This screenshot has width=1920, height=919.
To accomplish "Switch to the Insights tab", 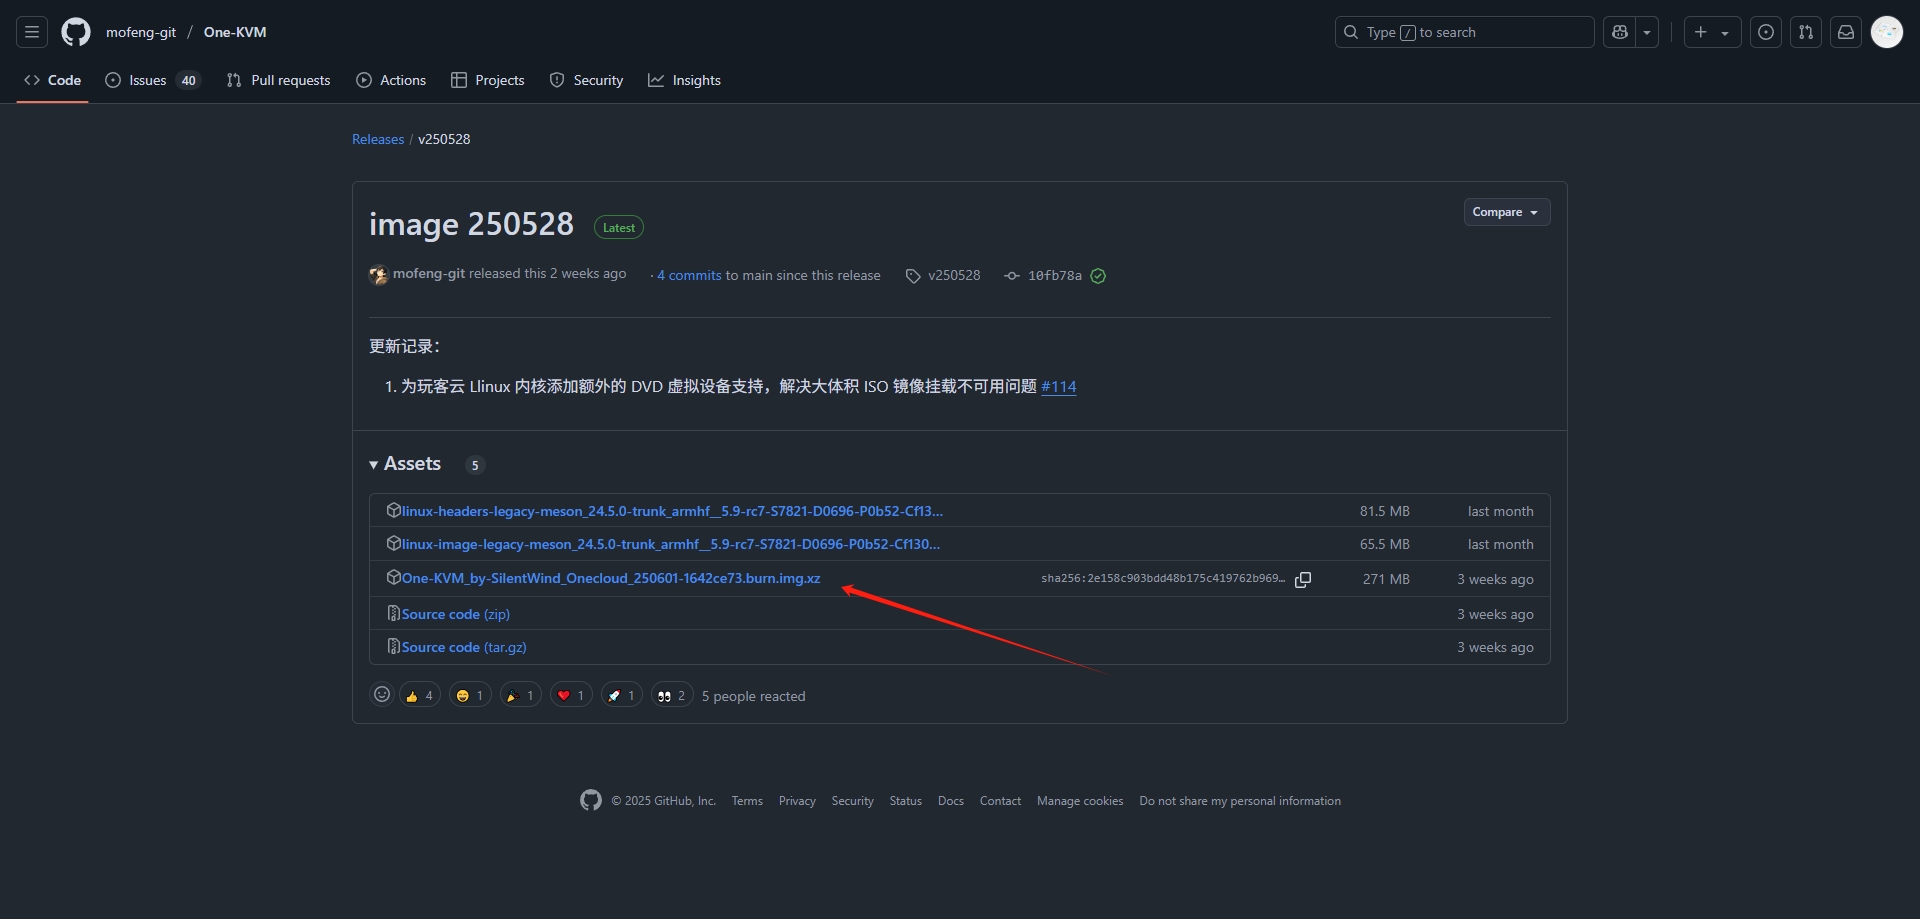I will tap(684, 80).
